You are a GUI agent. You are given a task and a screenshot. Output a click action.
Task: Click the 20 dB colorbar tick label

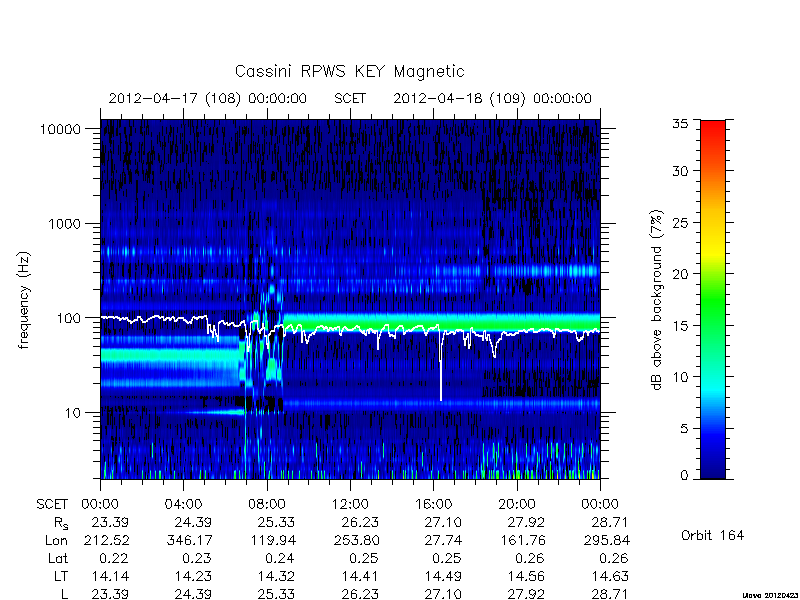click(679, 274)
